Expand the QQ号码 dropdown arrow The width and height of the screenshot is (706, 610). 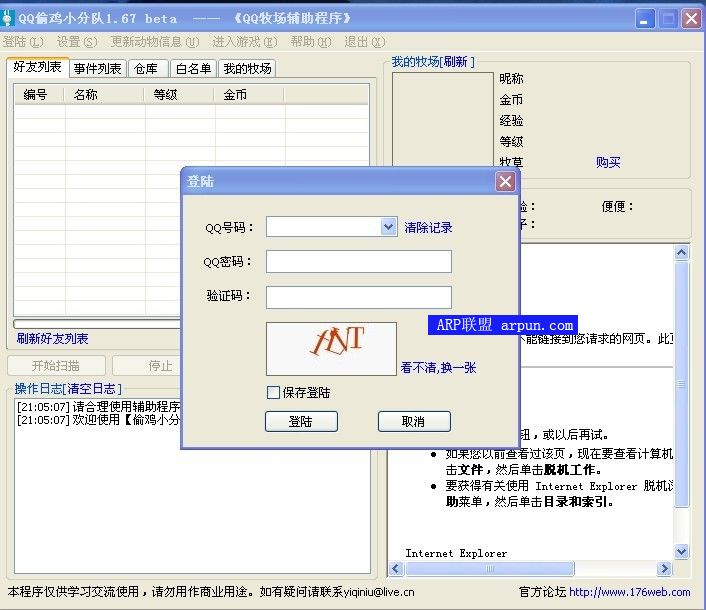[388, 226]
